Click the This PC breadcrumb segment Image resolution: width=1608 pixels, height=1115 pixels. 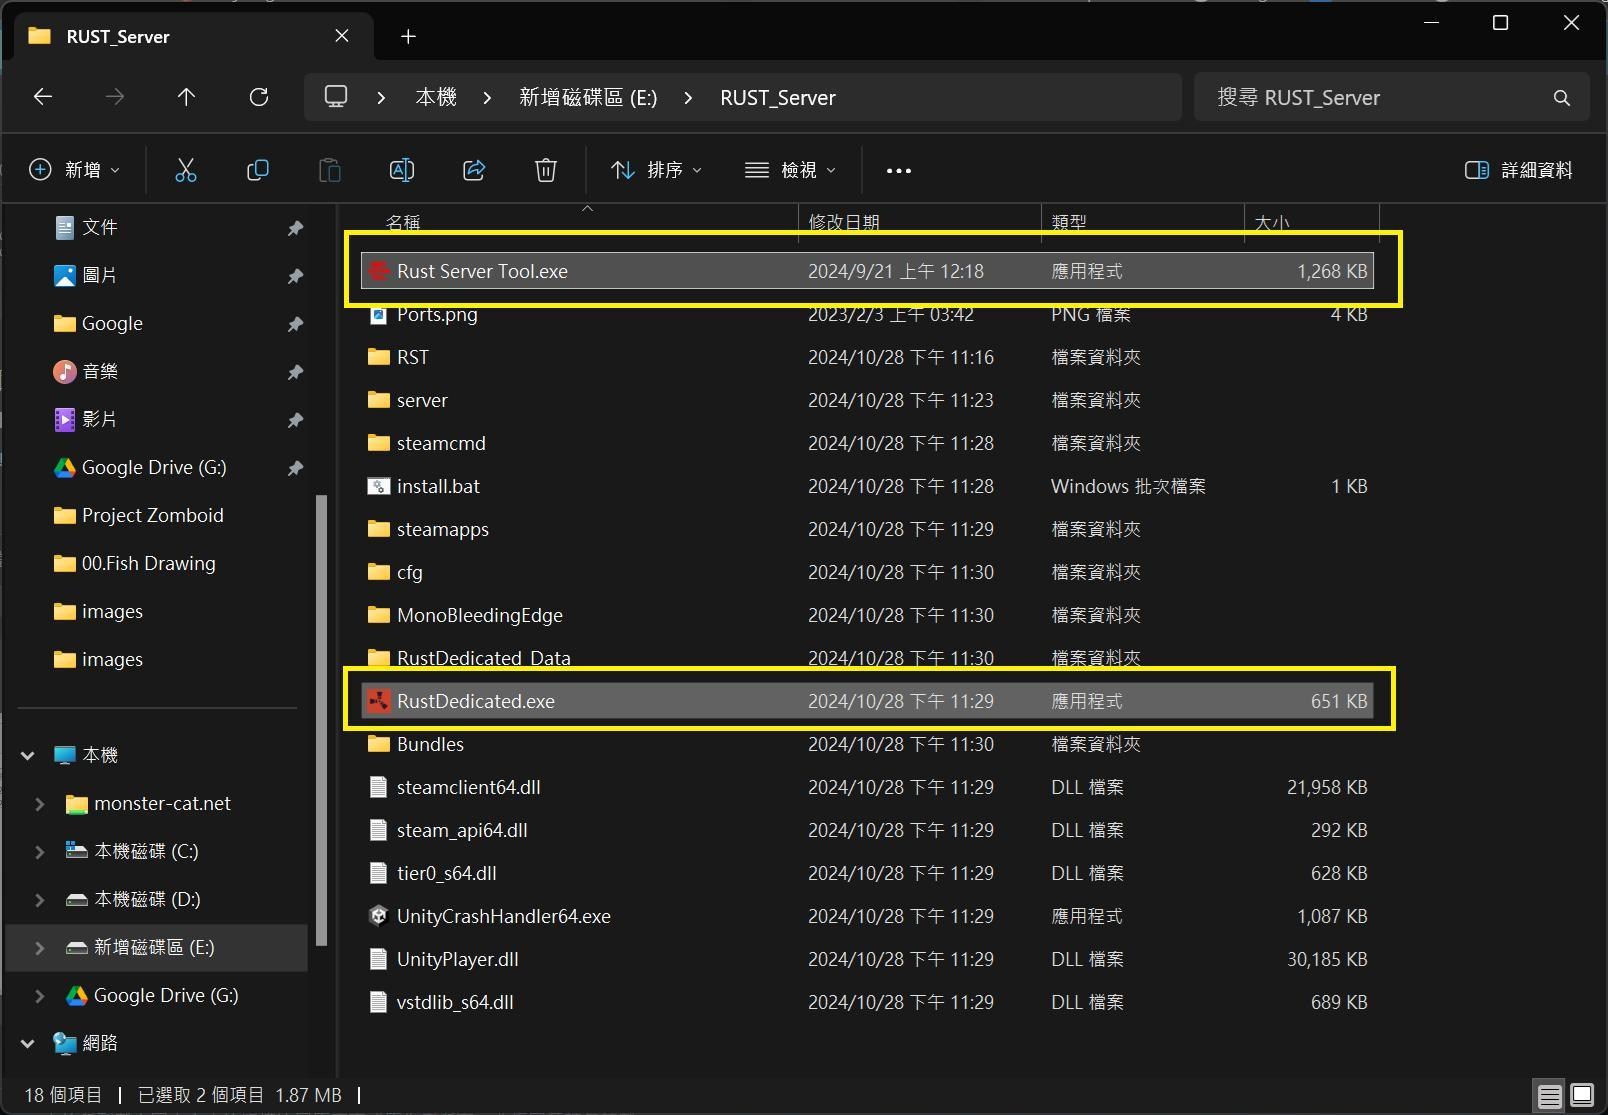[x=436, y=97]
